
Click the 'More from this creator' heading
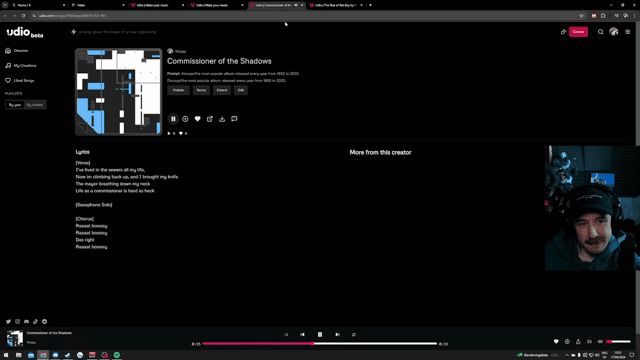pos(380,152)
